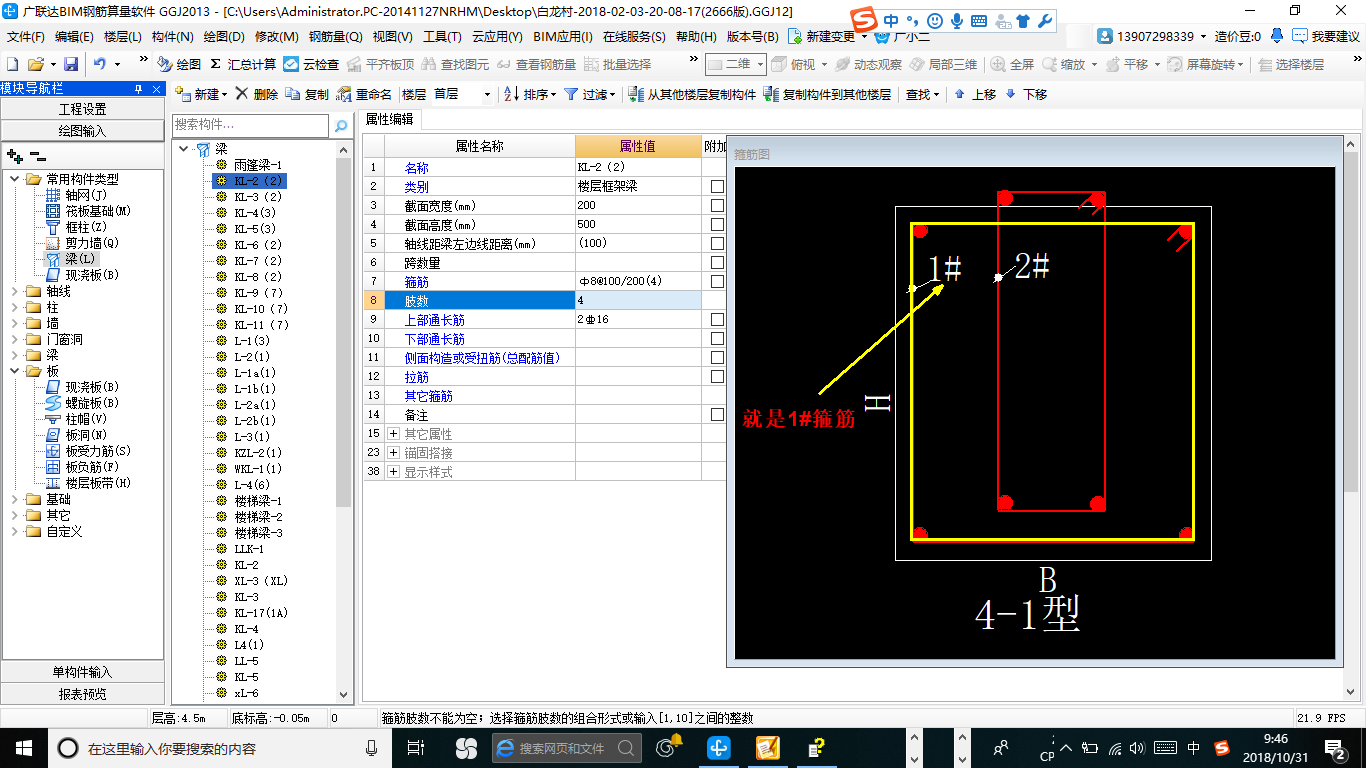Expand the 基础 tree node
The image size is (1366, 768).
pos(14,499)
